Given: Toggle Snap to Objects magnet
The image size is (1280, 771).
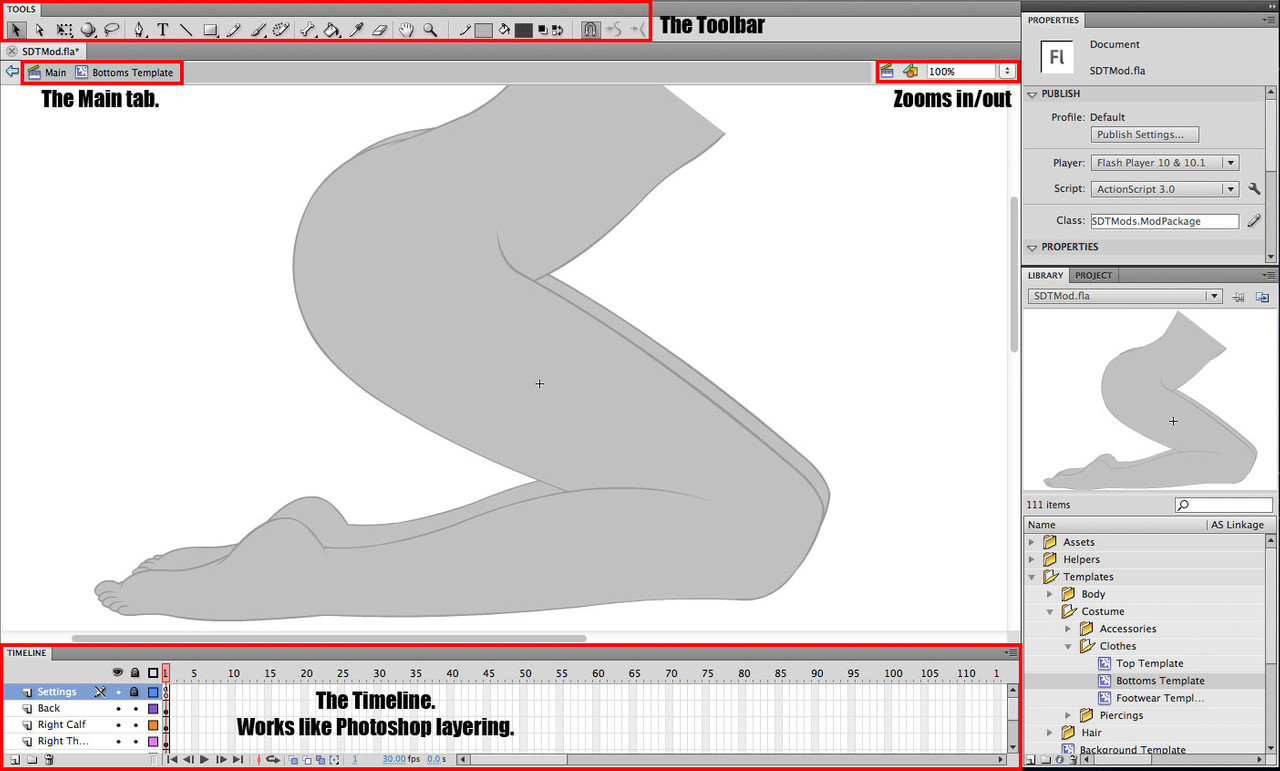Looking at the screenshot, I should coord(590,30).
